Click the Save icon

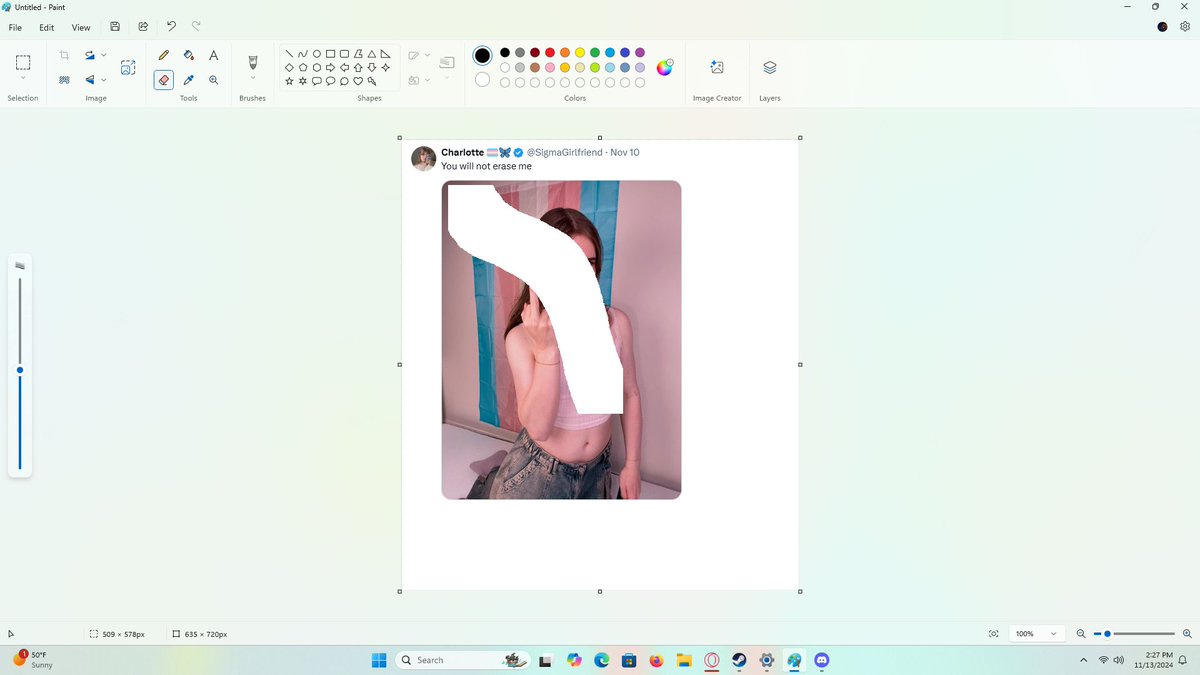point(115,27)
